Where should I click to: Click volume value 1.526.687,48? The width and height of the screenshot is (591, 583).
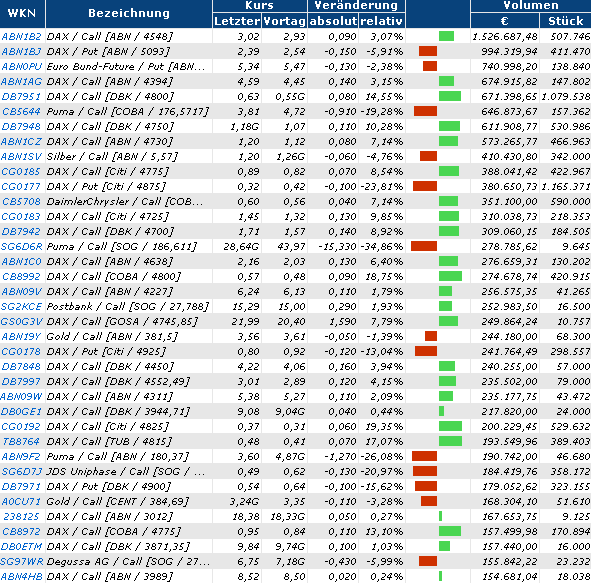pyautogui.click(x=505, y=37)
